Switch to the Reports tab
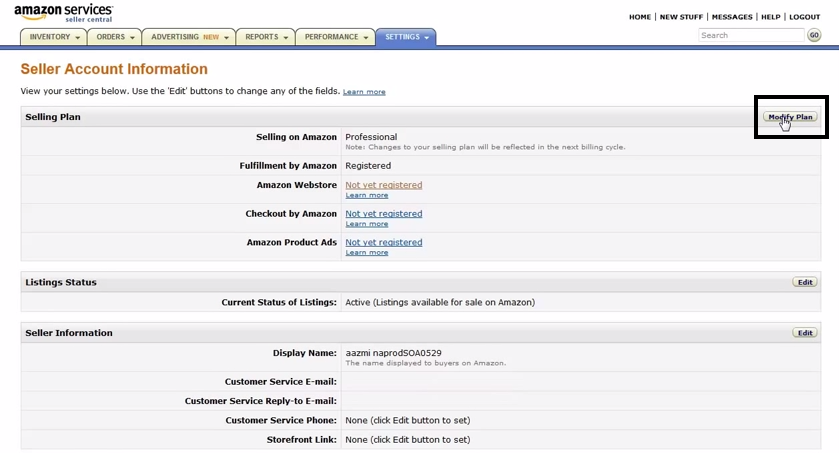 tap(265, 37)
